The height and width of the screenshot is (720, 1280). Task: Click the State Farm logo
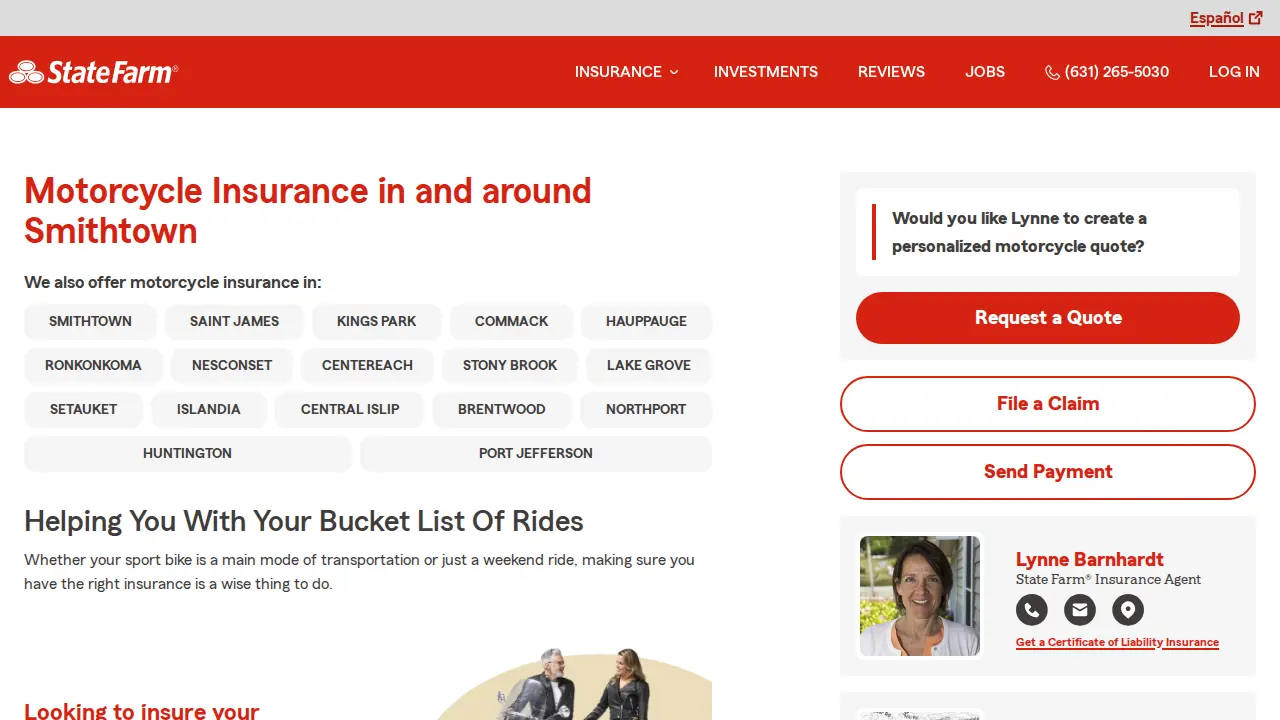pos(93,72)
